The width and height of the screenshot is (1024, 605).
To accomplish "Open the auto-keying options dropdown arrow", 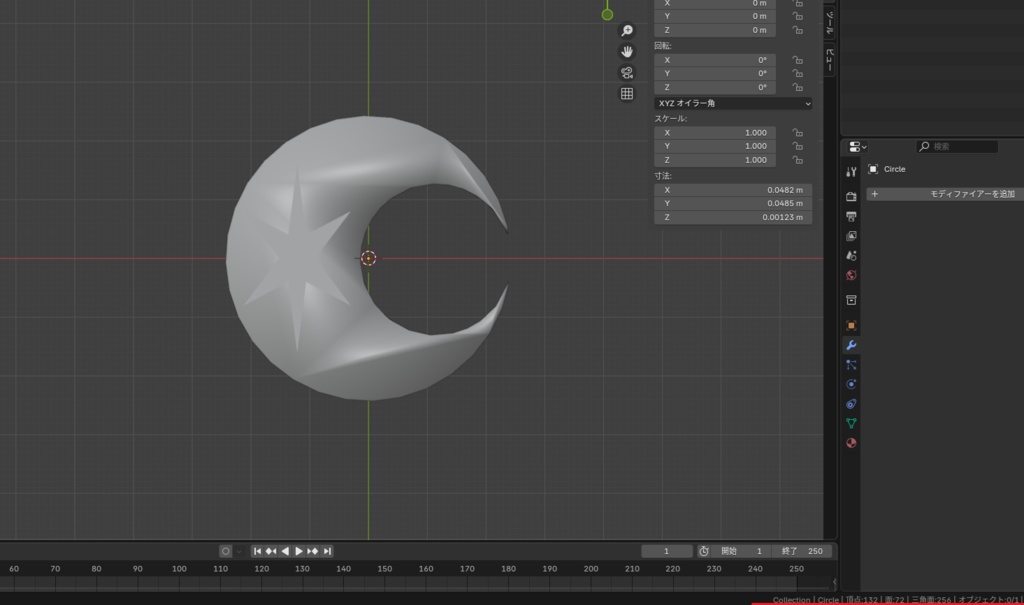I will 239,551.
